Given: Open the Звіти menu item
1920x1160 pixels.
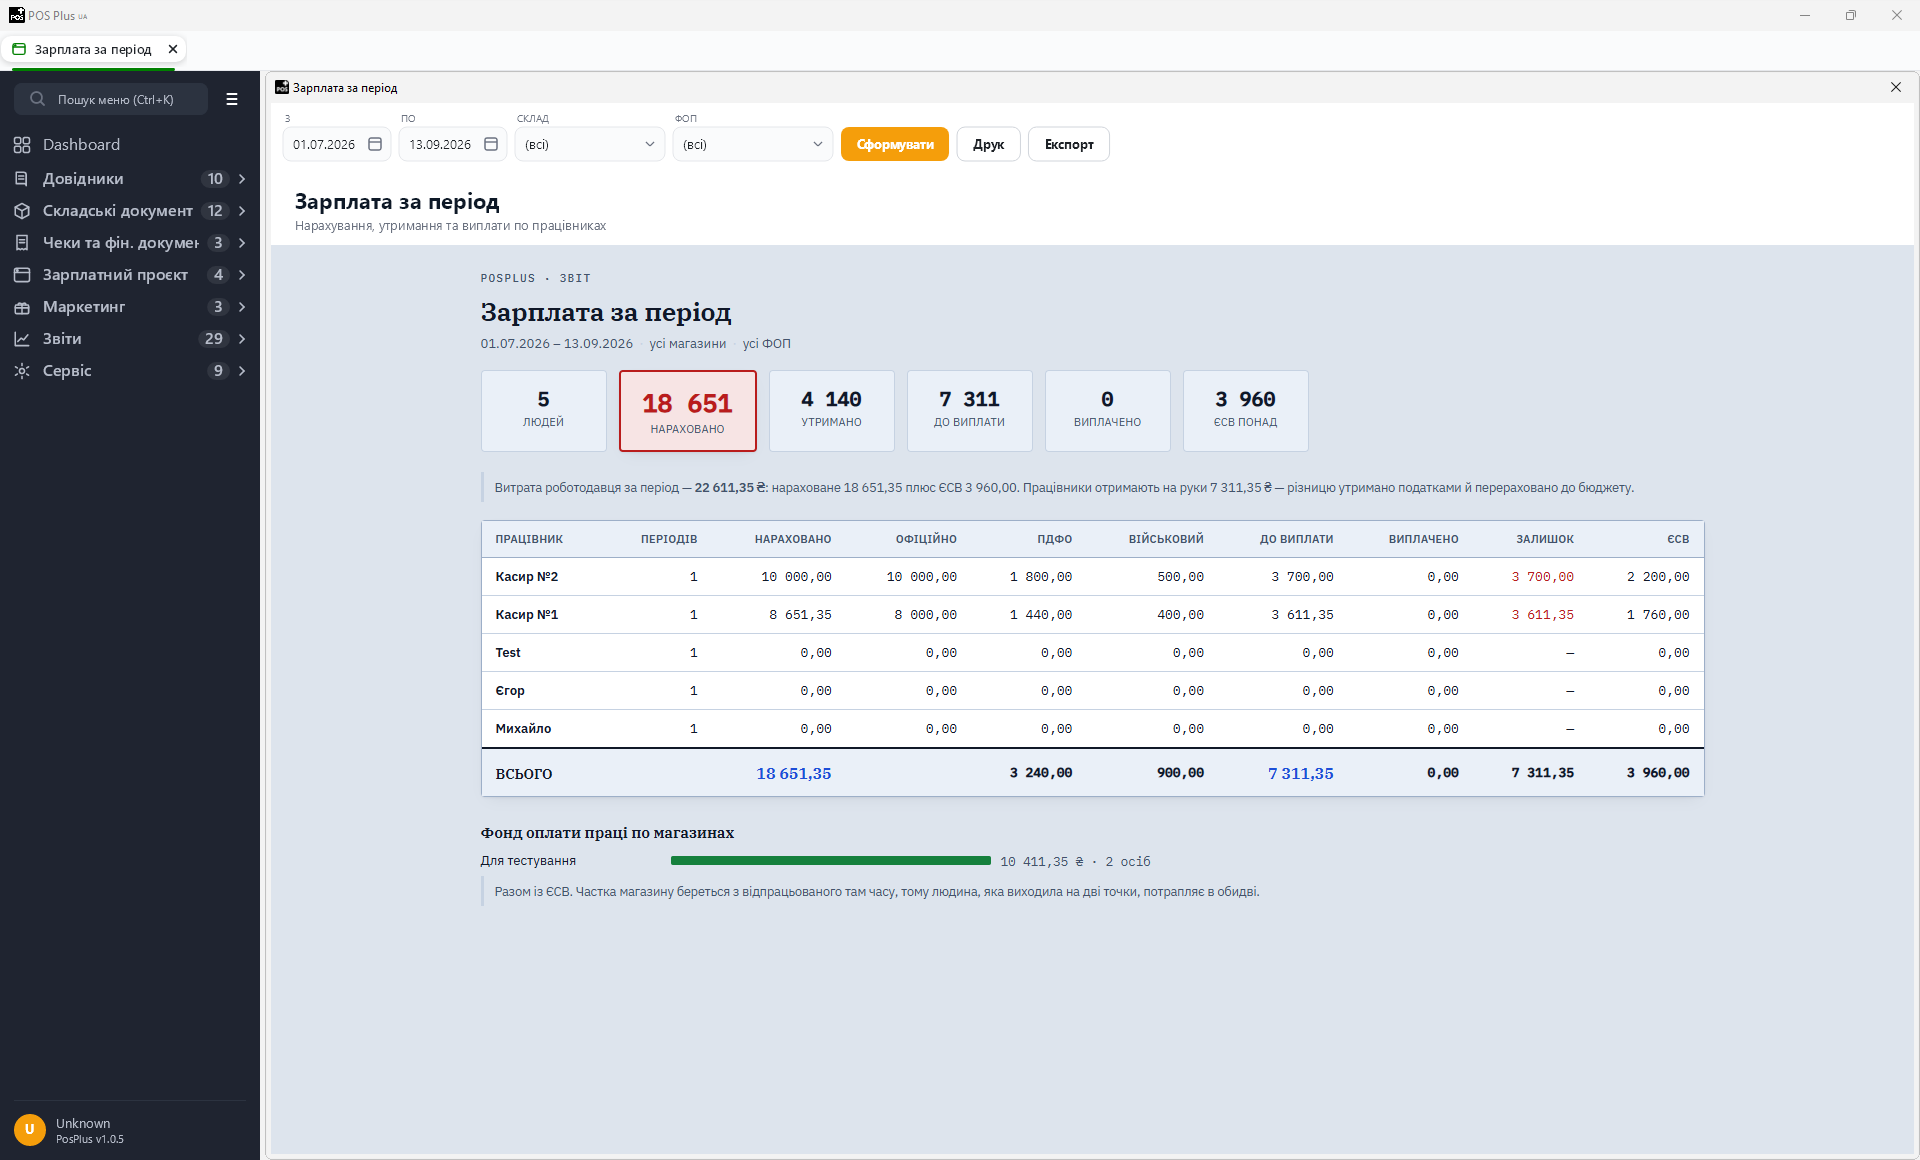Looking at the screenshot, I should click(x=130, y=339).
